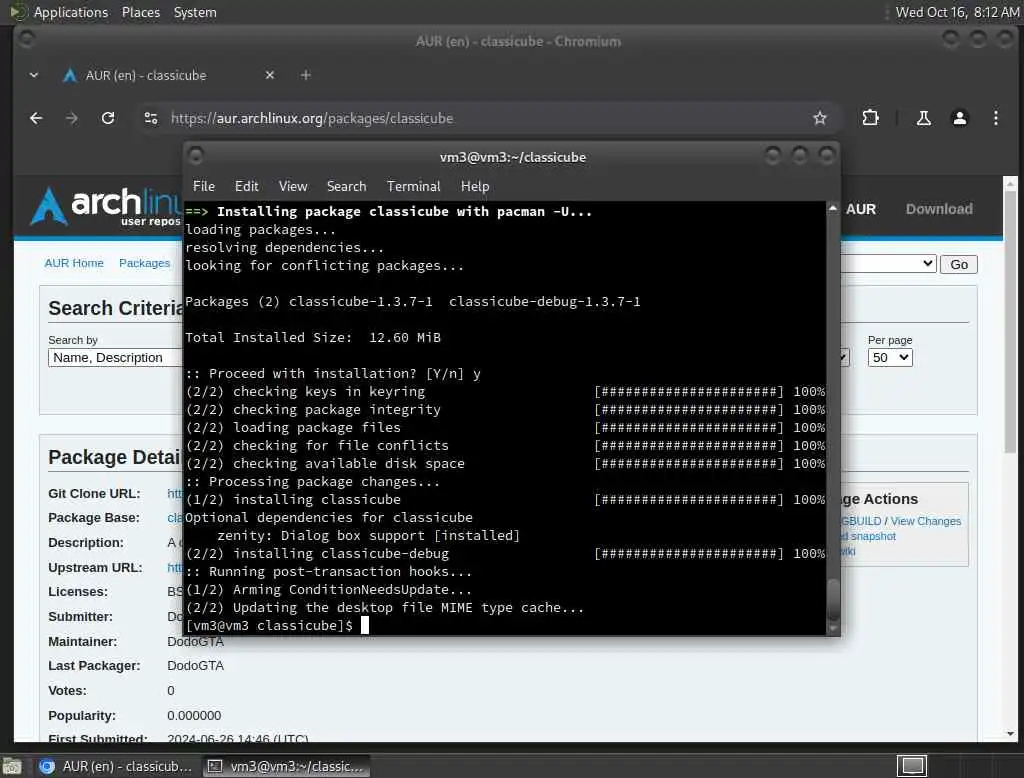Open the Applications menu

pos(71,12)
